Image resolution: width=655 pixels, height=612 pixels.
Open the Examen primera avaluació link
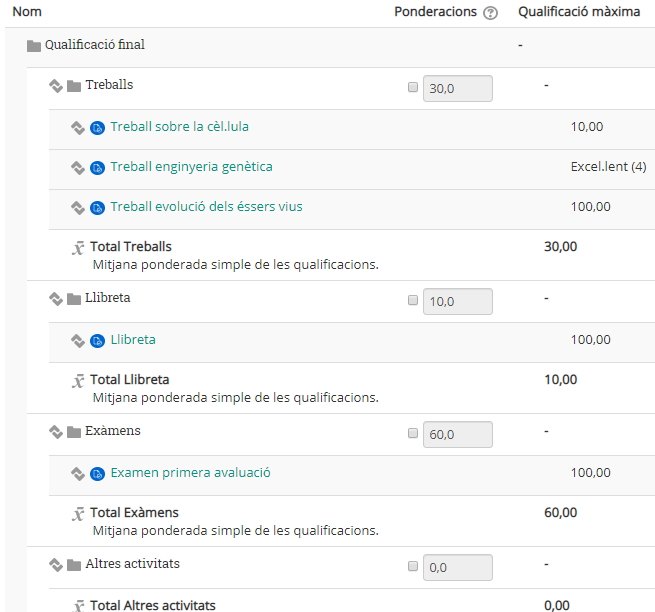coord(190,472)
